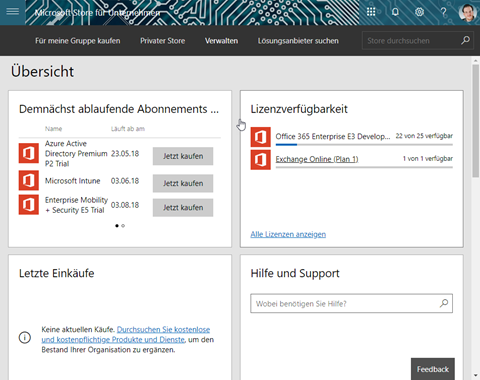Click the store search magnifier icon

point(465,40)
